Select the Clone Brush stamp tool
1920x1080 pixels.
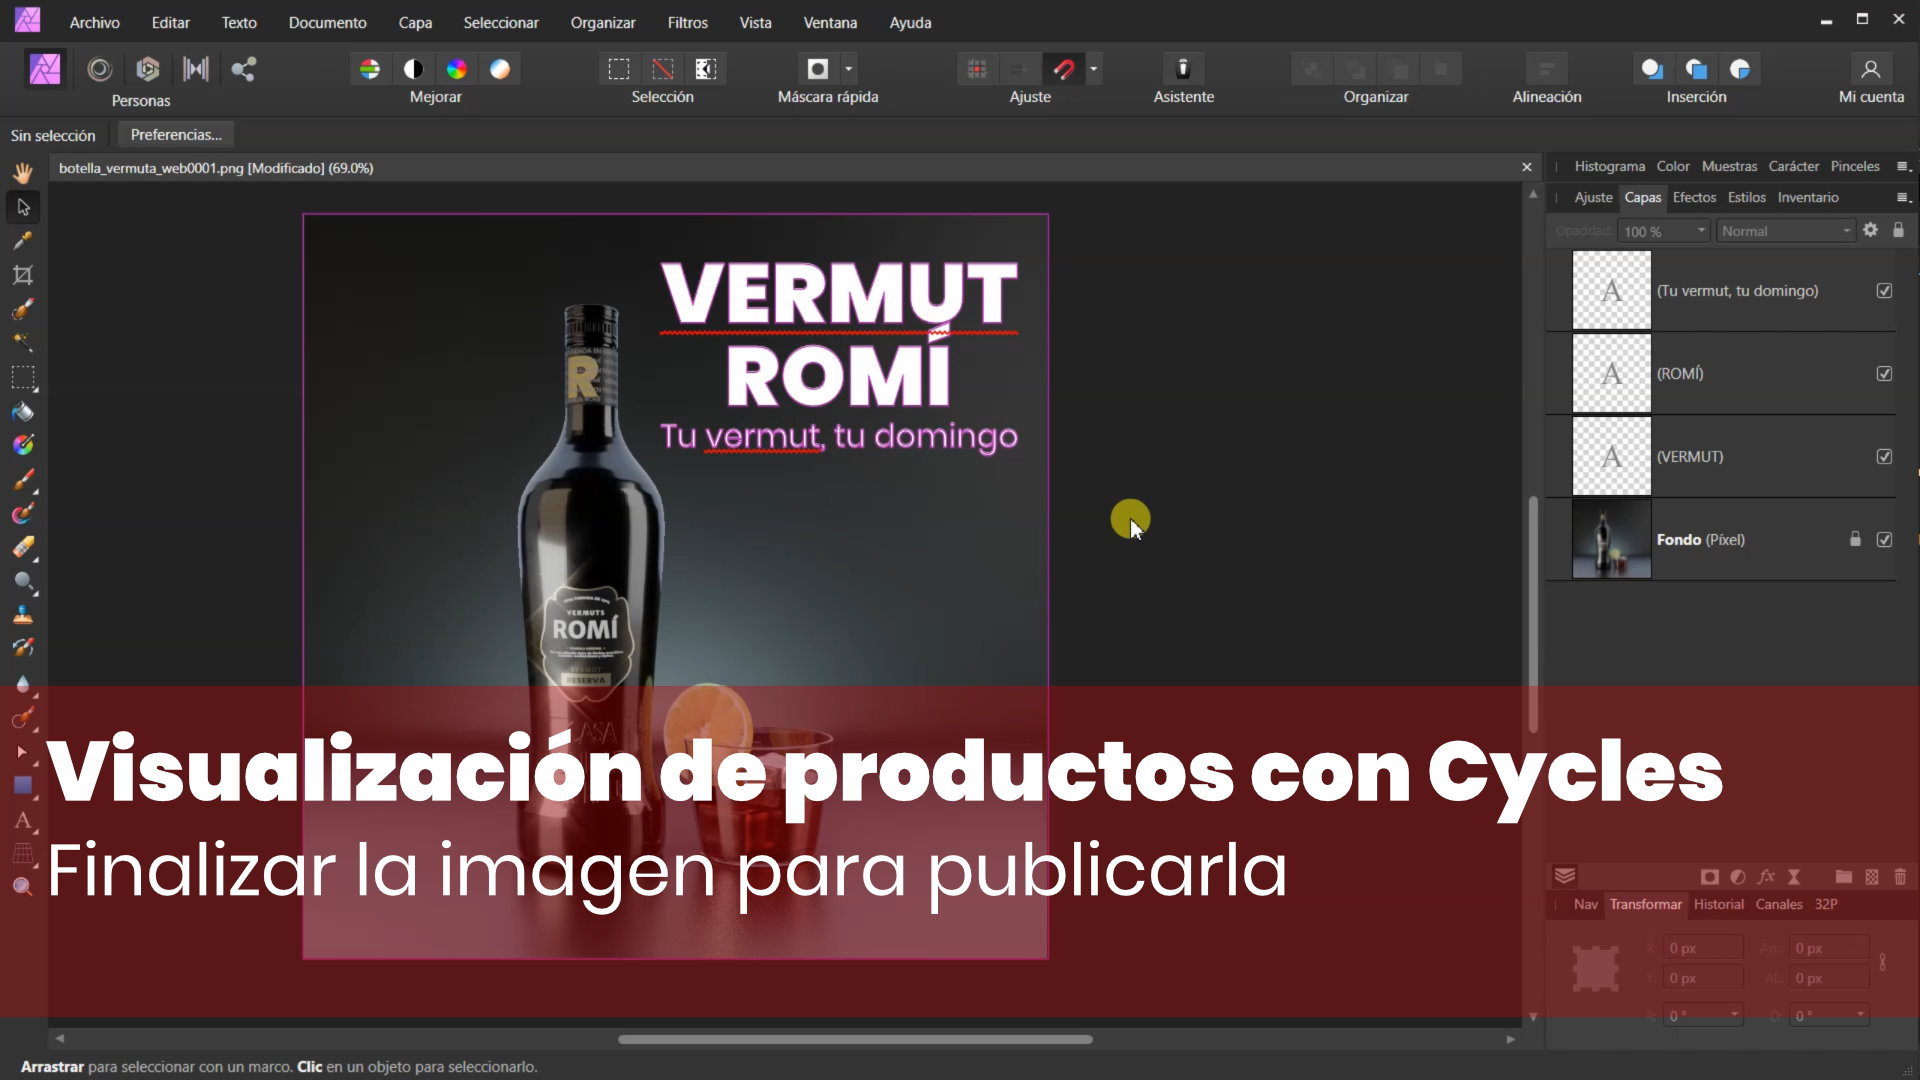[23, 615]
